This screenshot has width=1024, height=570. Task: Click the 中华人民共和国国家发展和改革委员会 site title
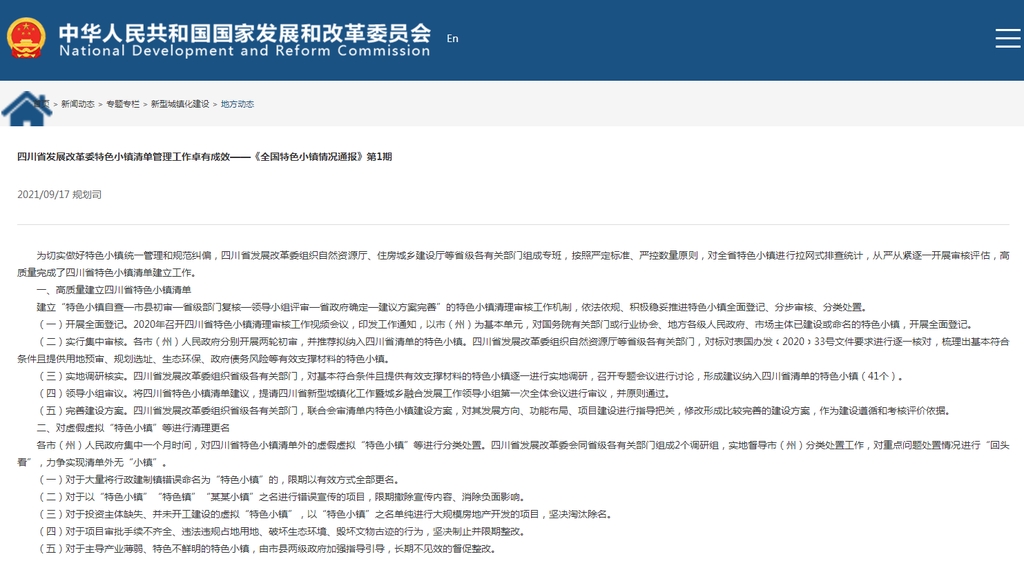244,31
